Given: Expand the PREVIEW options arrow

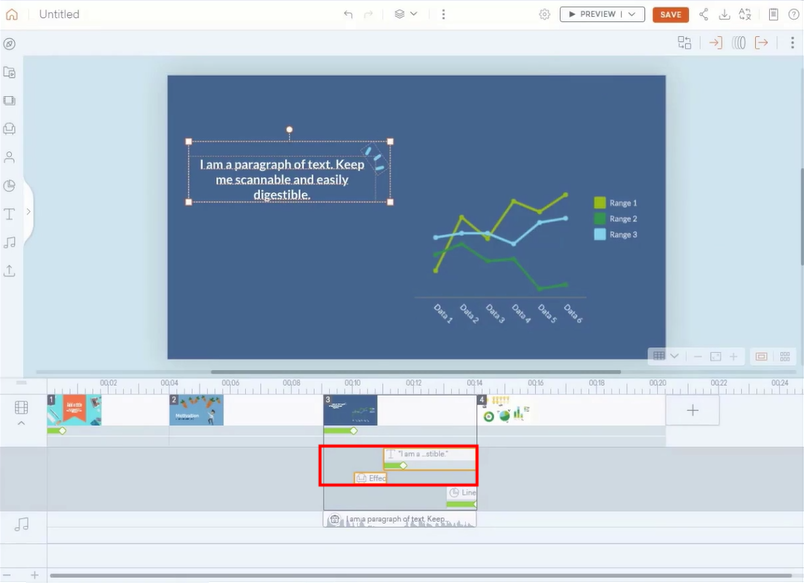Looking at the screenshot, I should (632, 14).
